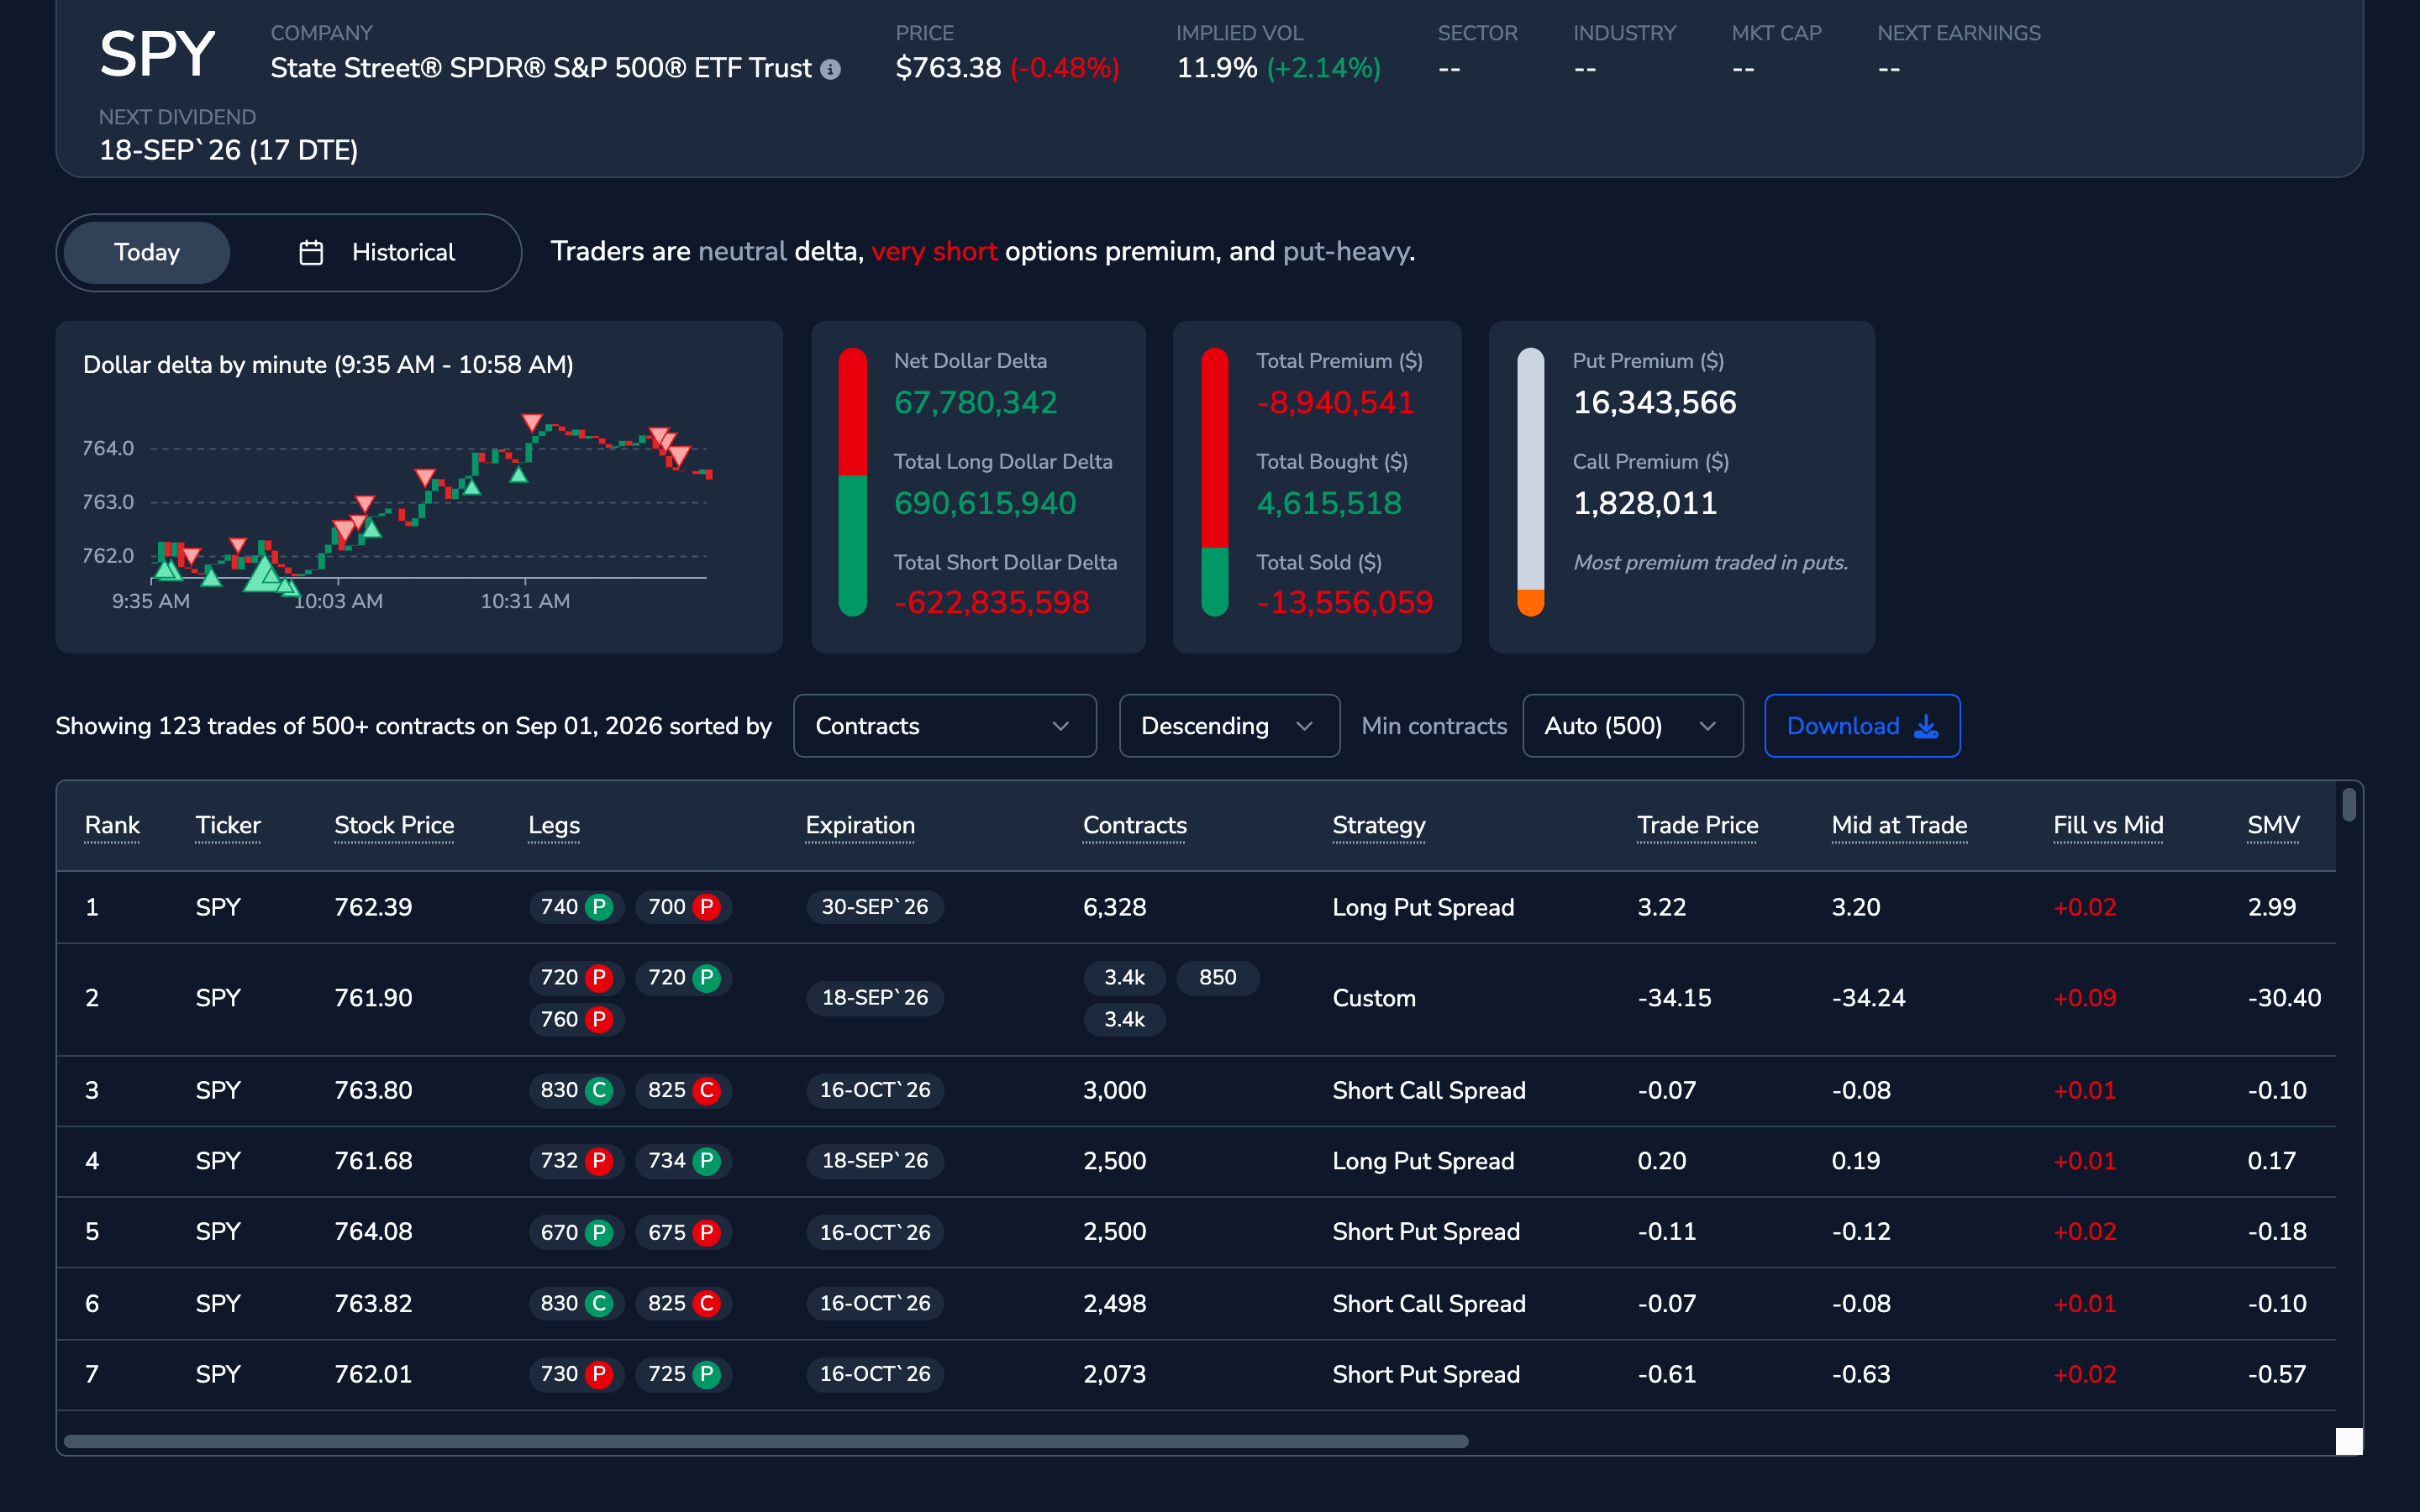Click the 6,328 contracts cell in row 1
Viewport: 2420px width, 1512px height.
click(1114, 907)
